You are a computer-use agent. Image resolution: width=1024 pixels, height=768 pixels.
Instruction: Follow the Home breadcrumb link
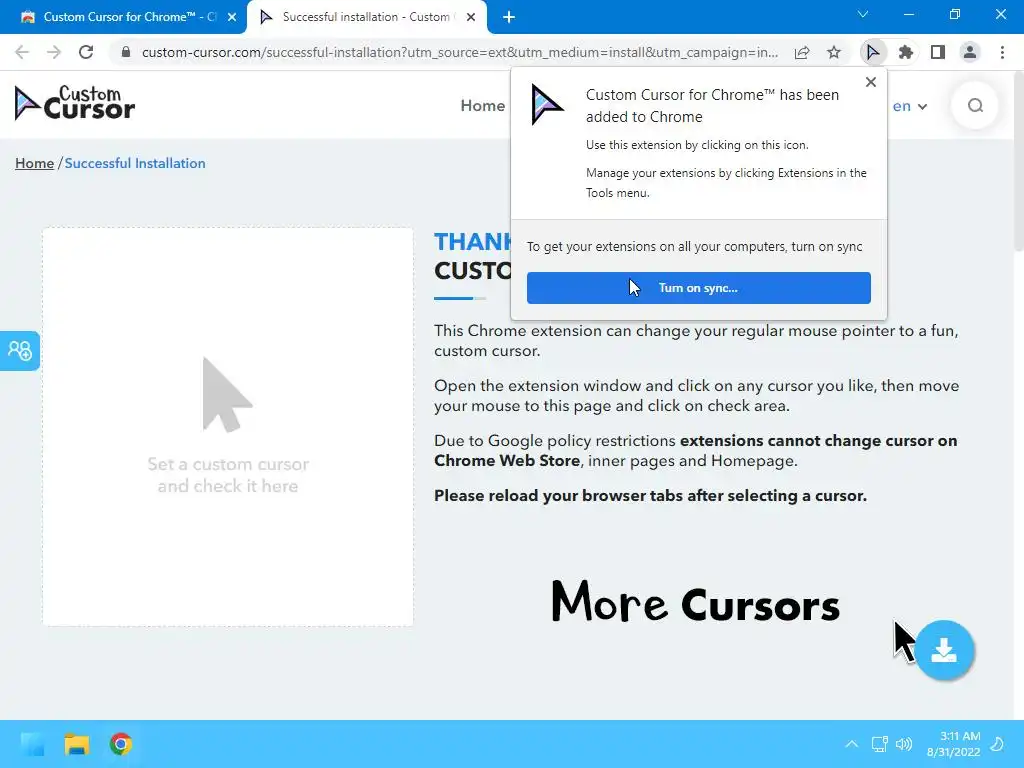[35, 163]
